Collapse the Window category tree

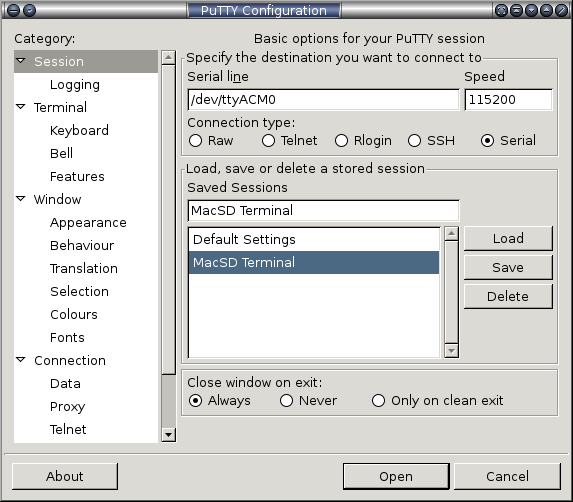coord(21,199)
